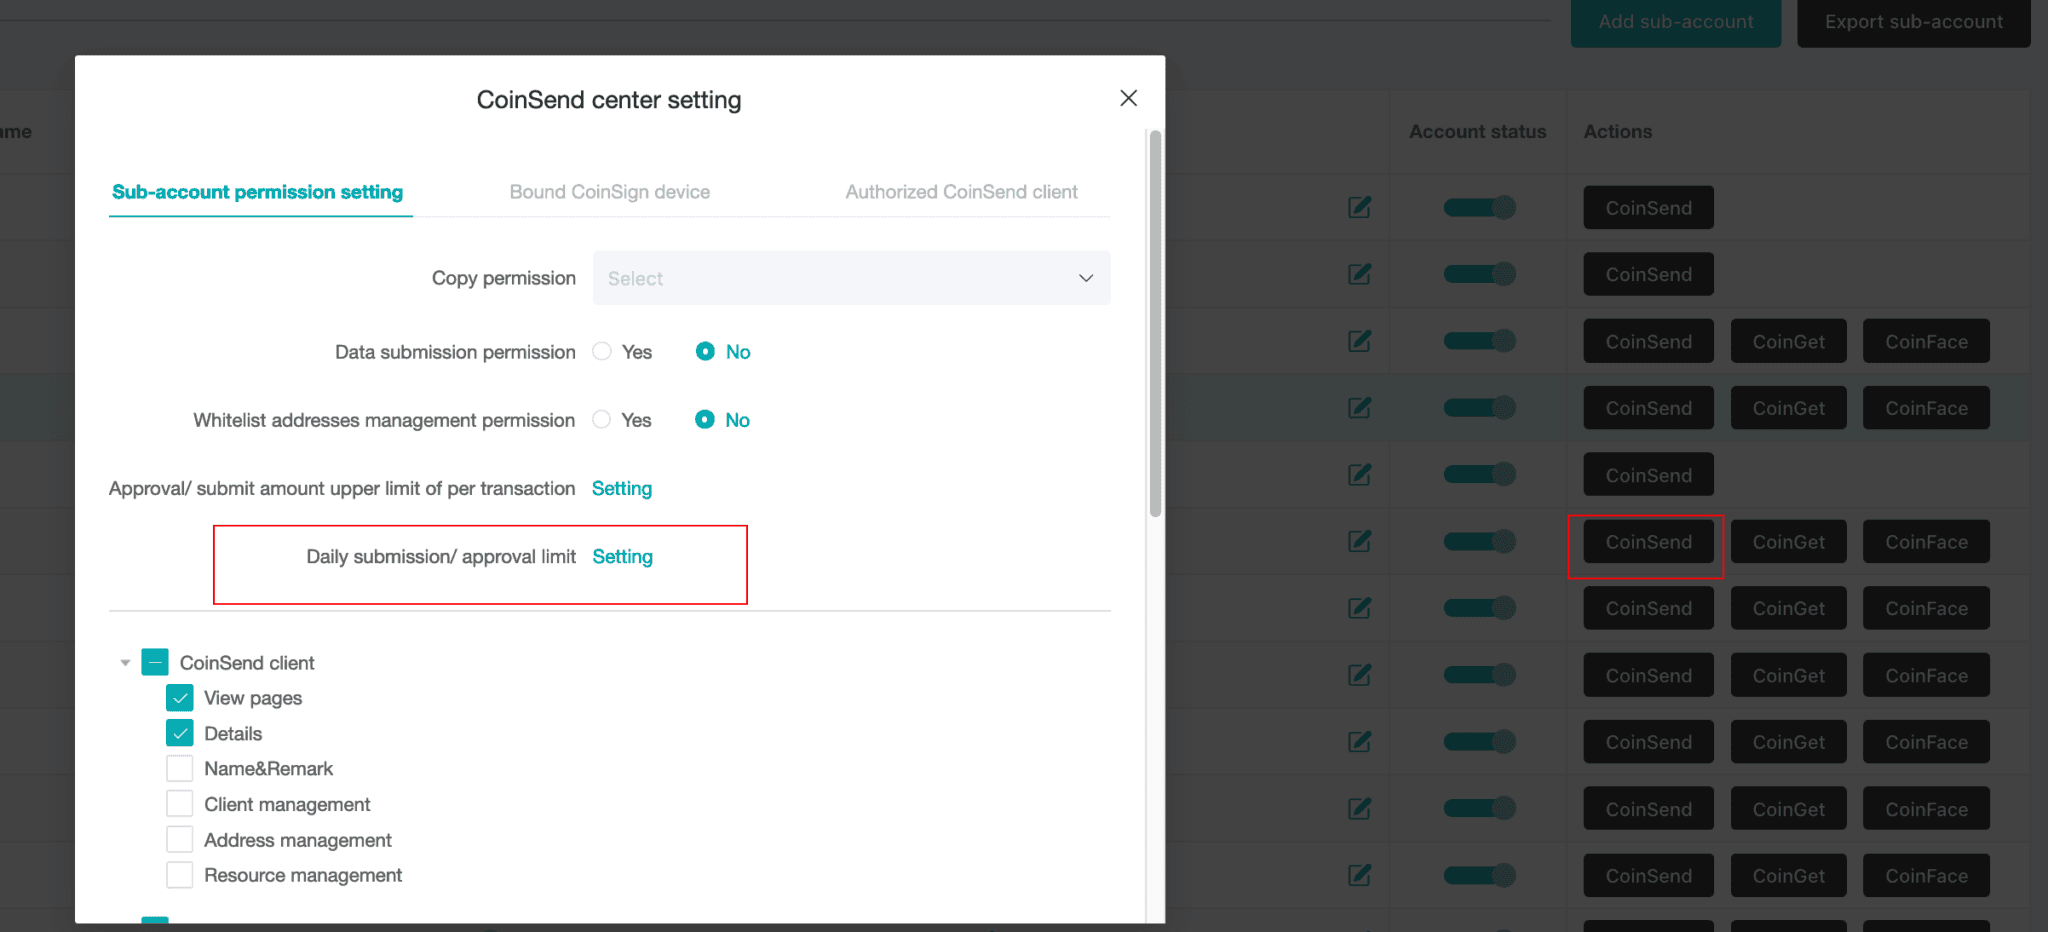Click the edit icon in the last visible row
Screen dimensions: 2048x932
click(1359, 875)
